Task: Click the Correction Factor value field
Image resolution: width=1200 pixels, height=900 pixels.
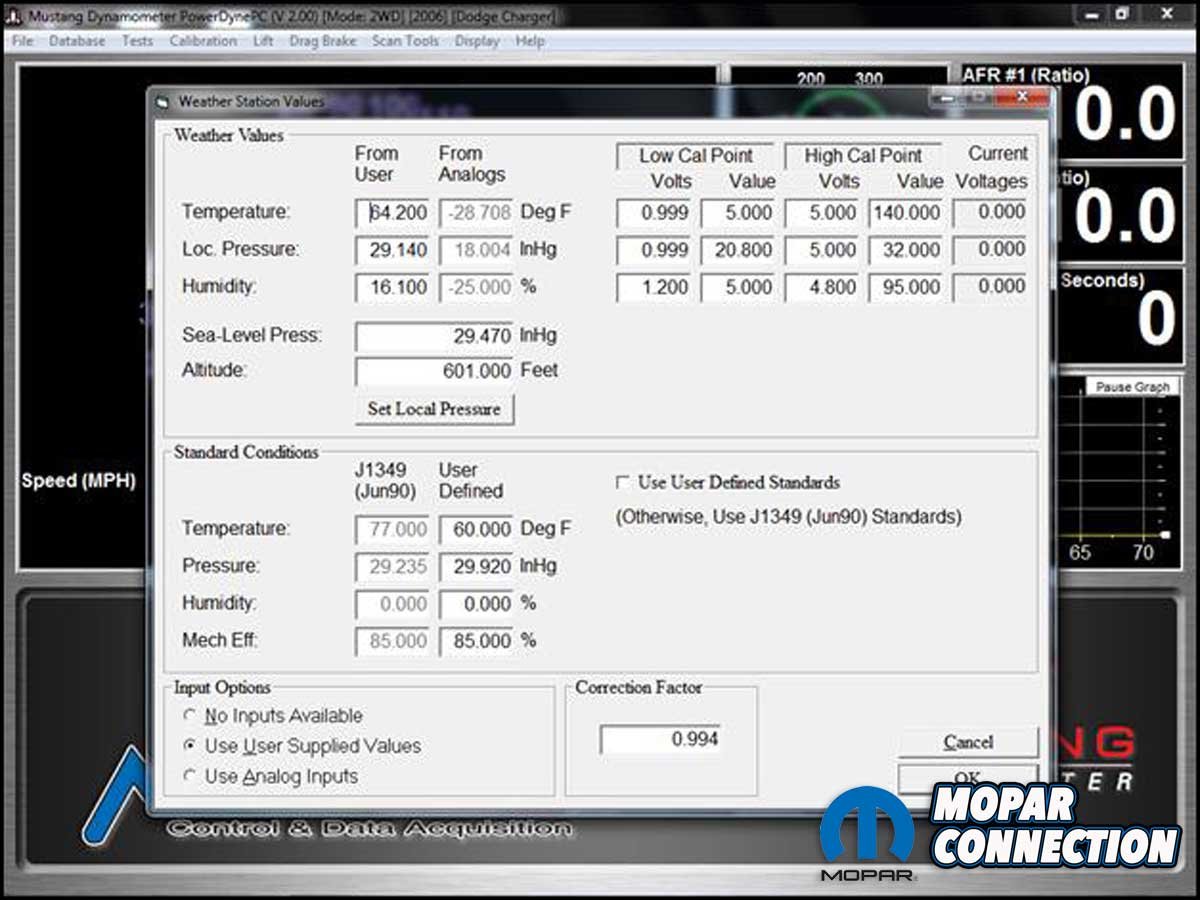Action: point(659,739)
